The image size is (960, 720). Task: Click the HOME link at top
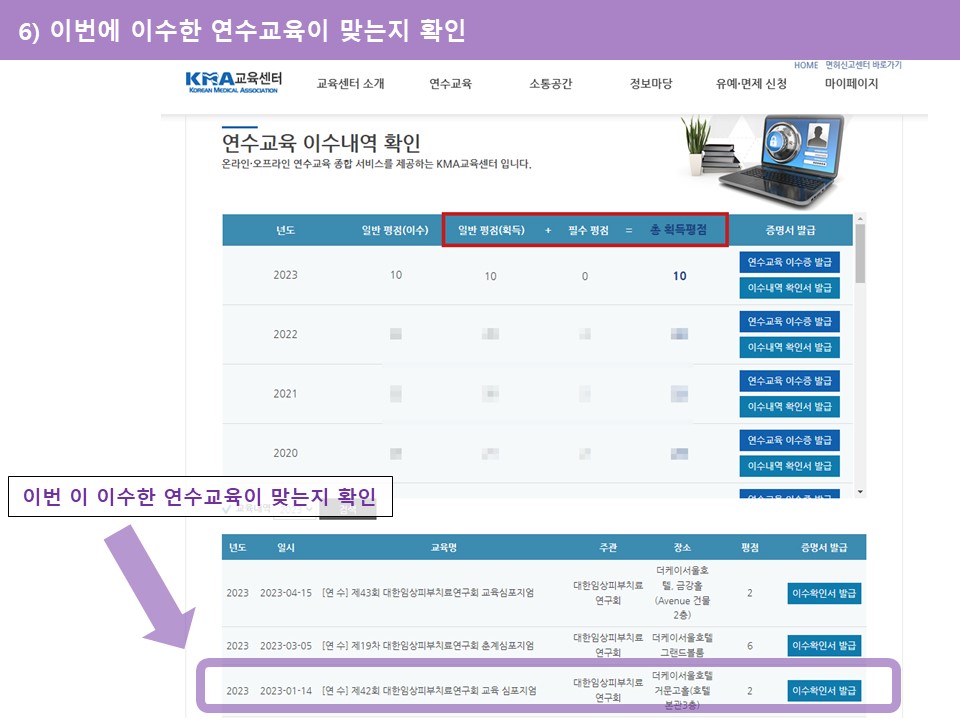pos(805,65)
